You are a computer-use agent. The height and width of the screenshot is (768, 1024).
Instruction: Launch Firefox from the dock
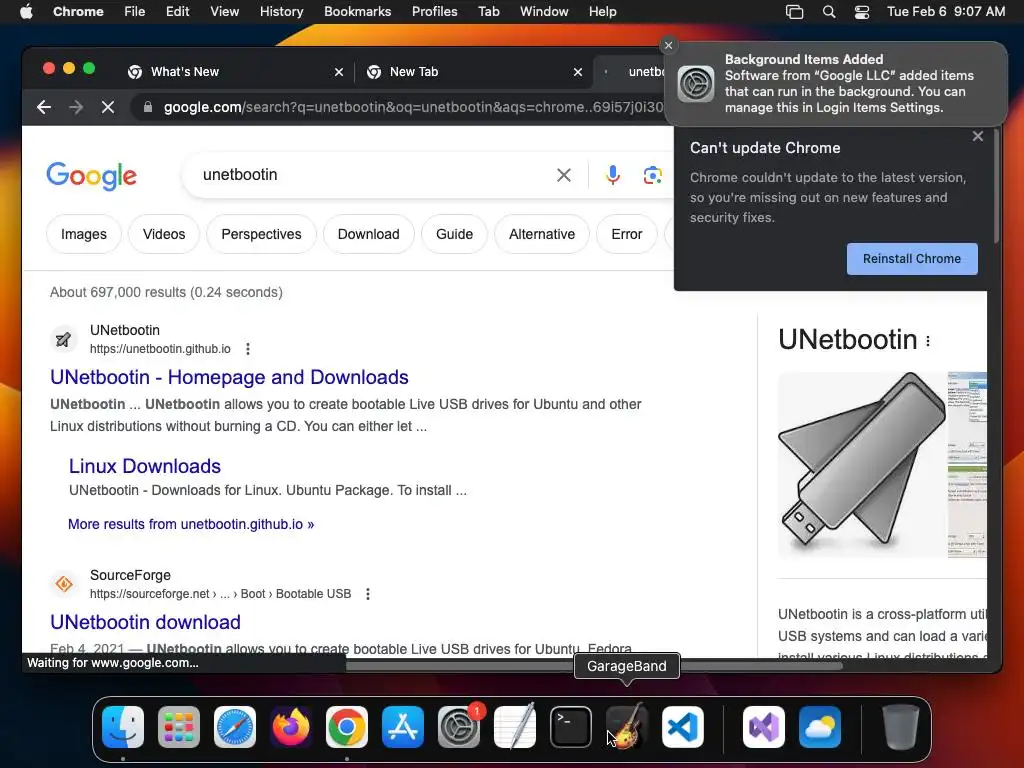pyautogui.click(x=291, y=727)
